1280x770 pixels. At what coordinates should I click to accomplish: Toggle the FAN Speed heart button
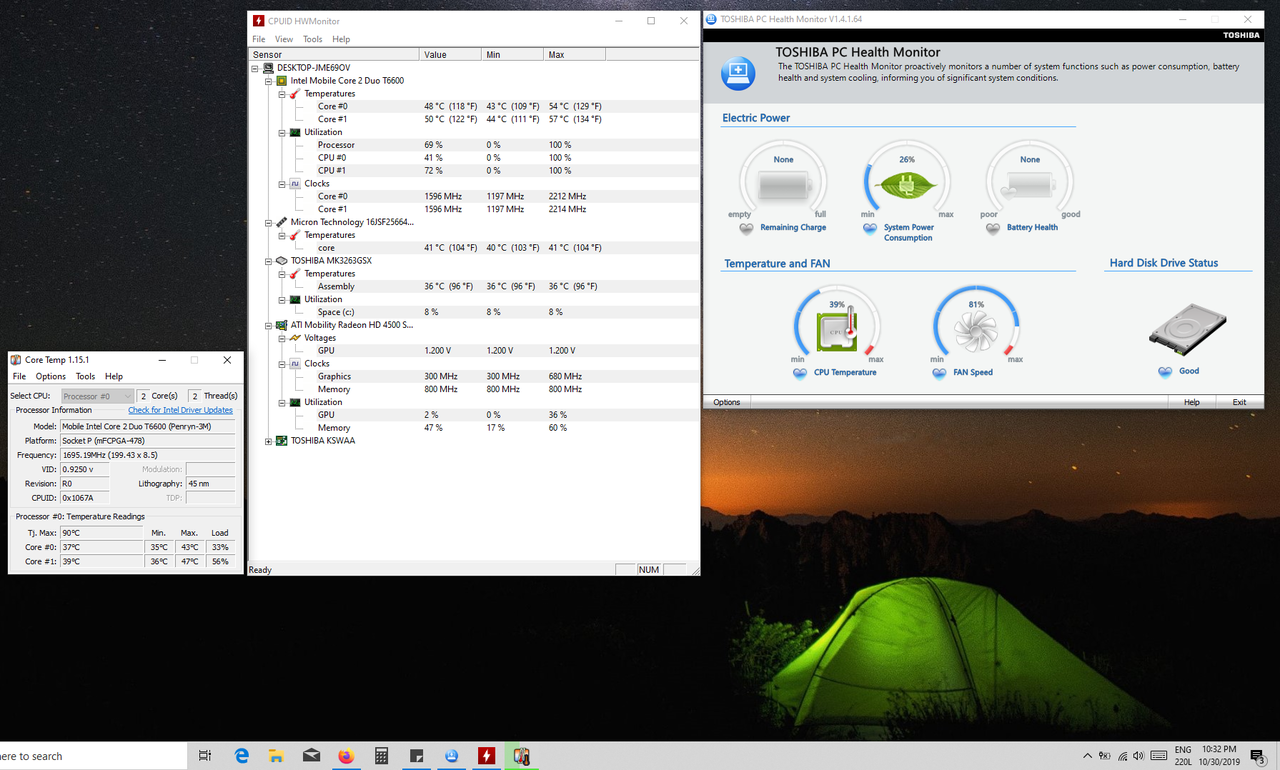point(939,373)
